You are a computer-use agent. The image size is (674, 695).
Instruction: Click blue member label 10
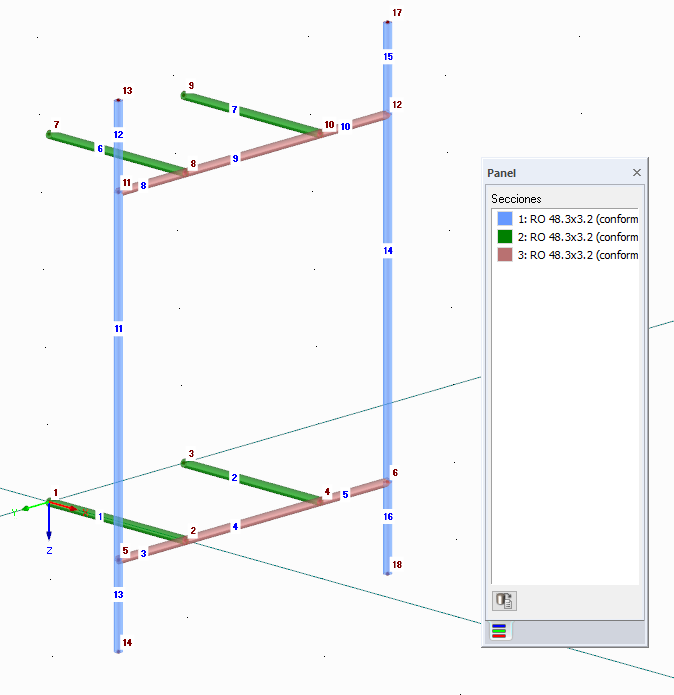345,127
